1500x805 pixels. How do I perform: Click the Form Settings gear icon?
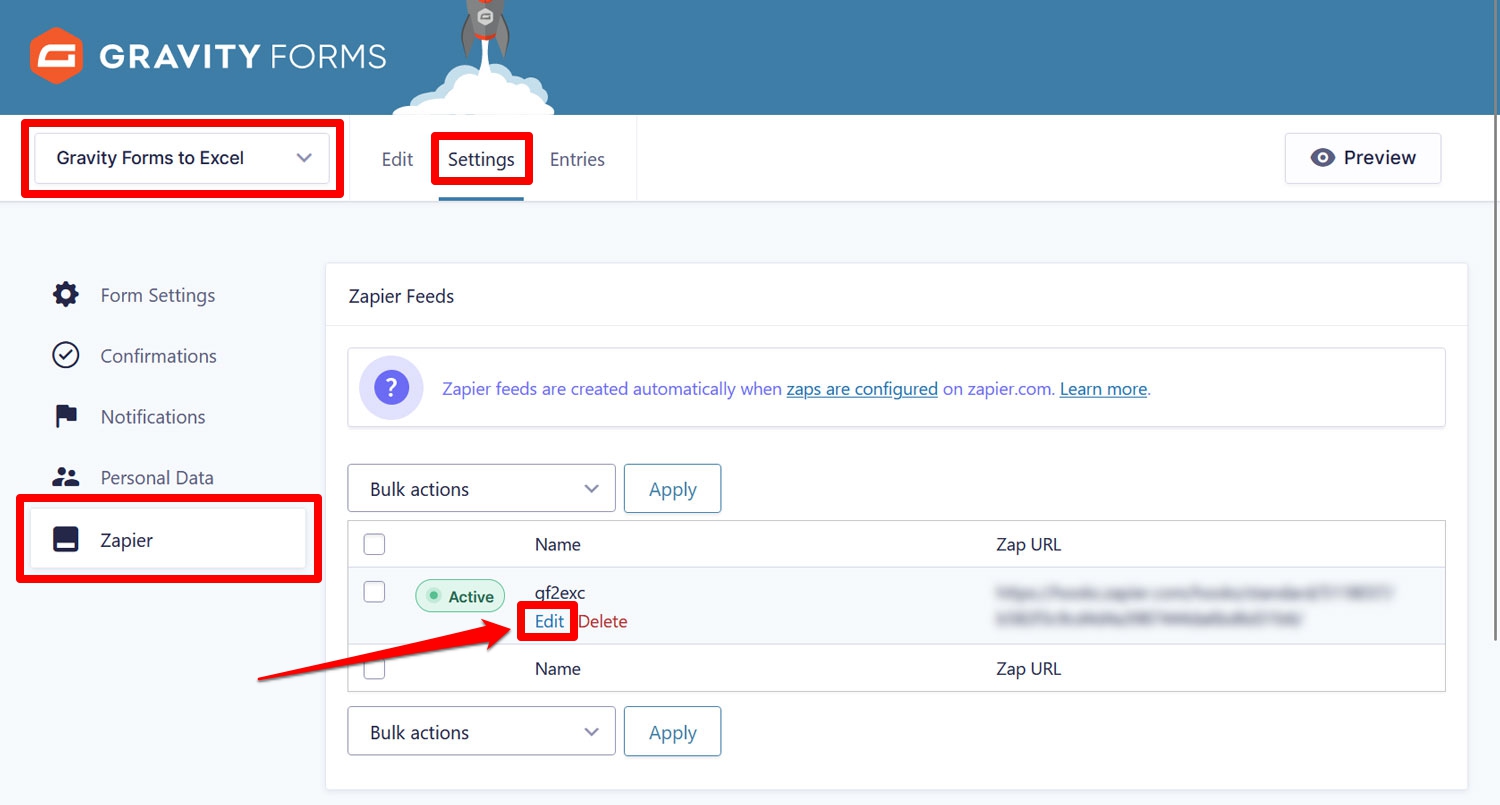[66, 295]
